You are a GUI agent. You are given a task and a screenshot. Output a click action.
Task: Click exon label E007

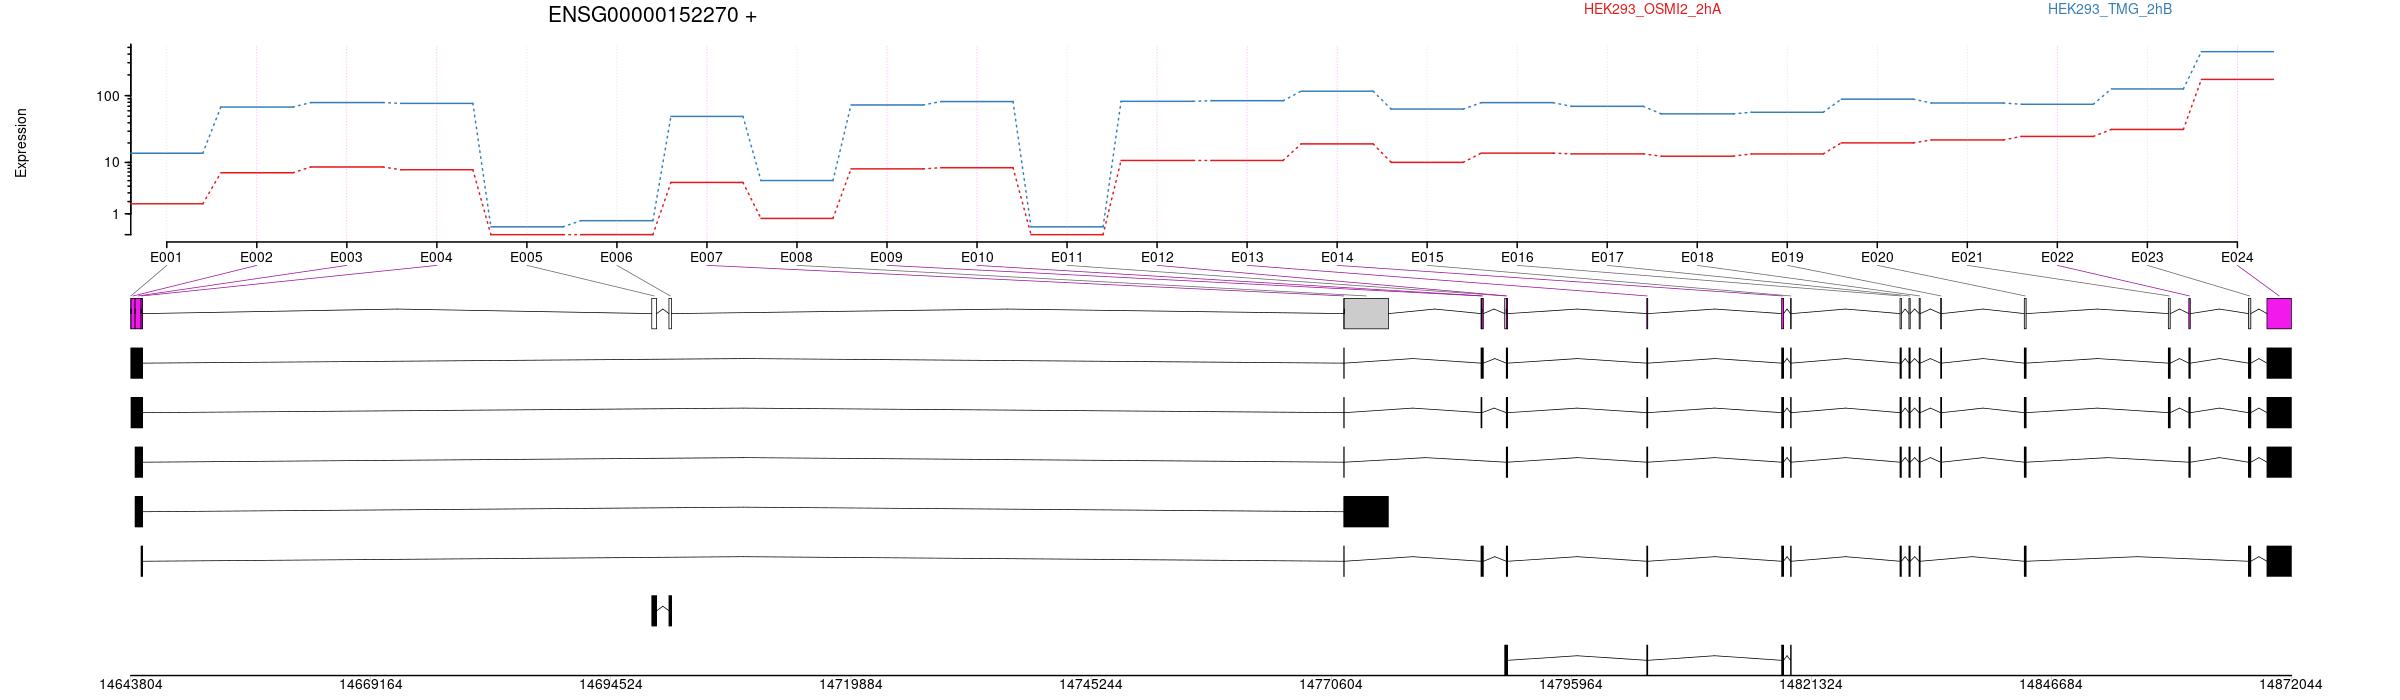[706, 257]
